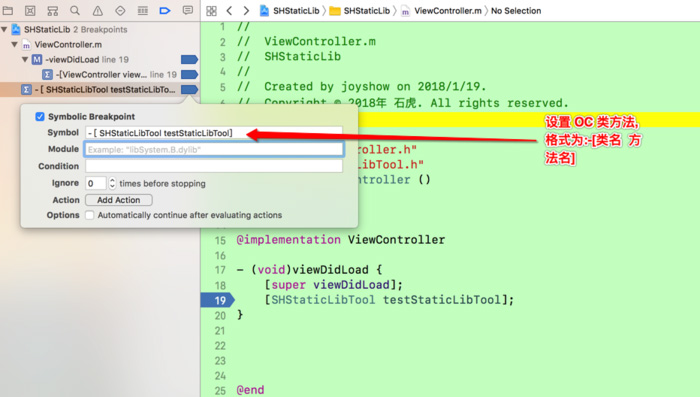Viewport: 700px width, 397px height.
Task: Open the Test navigator diamond icon
Action: point(120,10)
